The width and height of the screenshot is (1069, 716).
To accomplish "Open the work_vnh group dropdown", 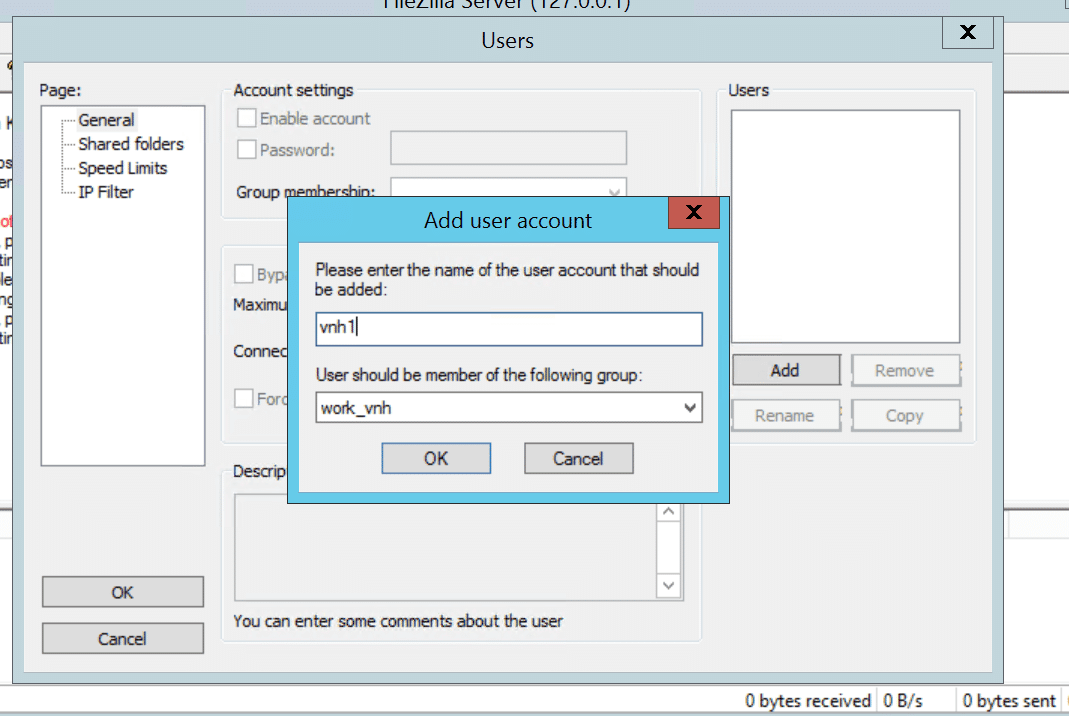I will click(x=689, y=408).
